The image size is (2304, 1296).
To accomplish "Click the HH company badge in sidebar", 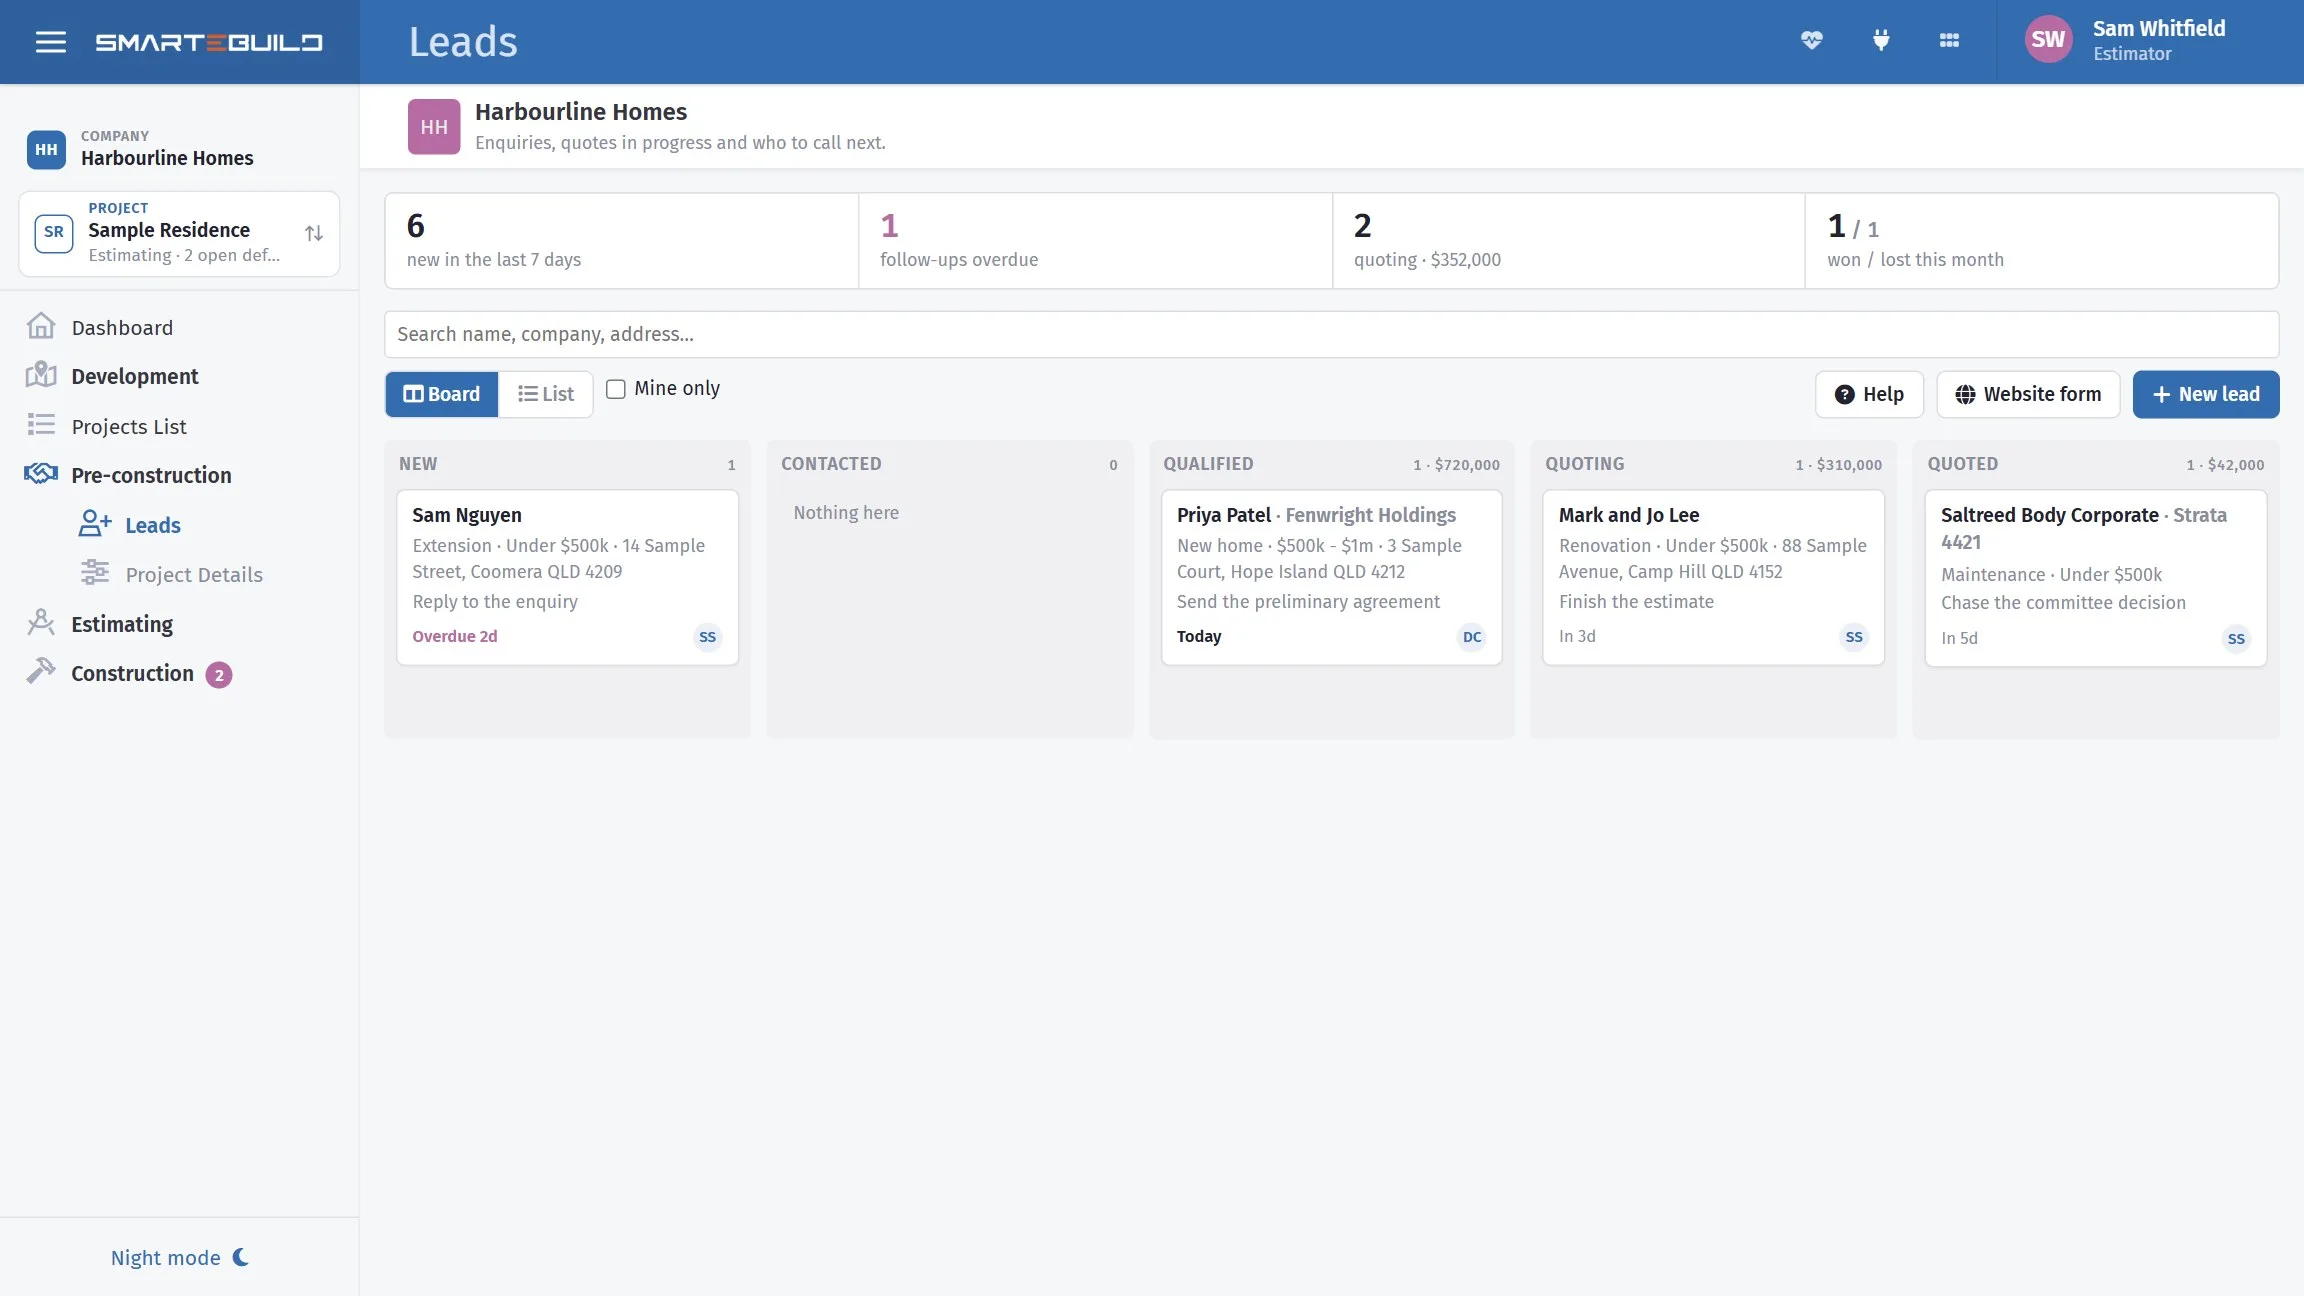I will pyautogui.click(x=46, y=150).
